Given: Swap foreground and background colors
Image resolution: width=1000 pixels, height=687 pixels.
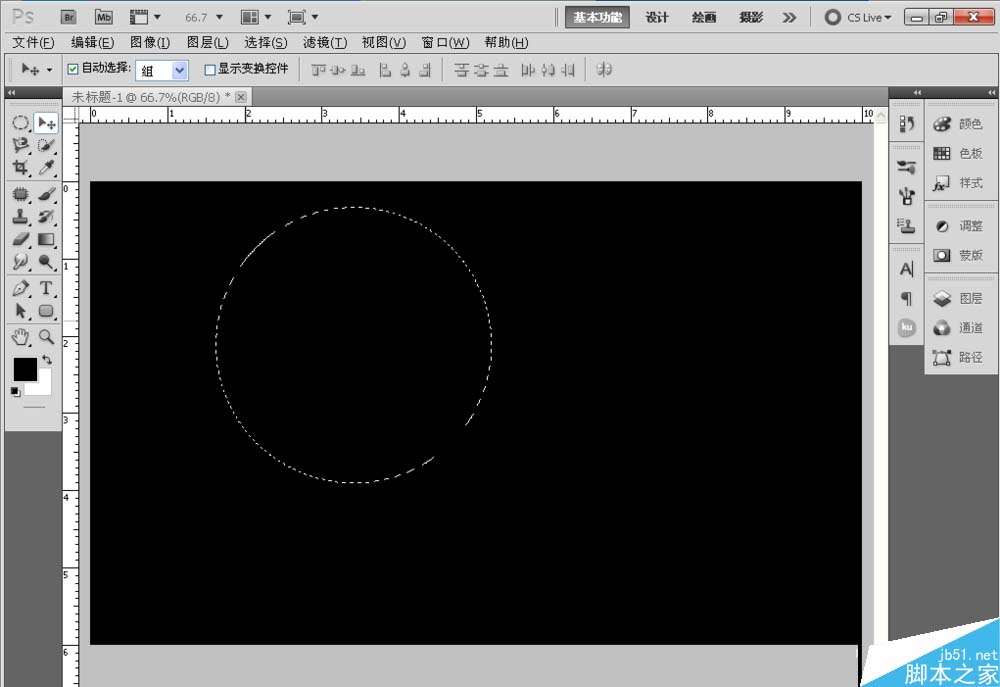Looking at the screenshot, I should 47,360.
